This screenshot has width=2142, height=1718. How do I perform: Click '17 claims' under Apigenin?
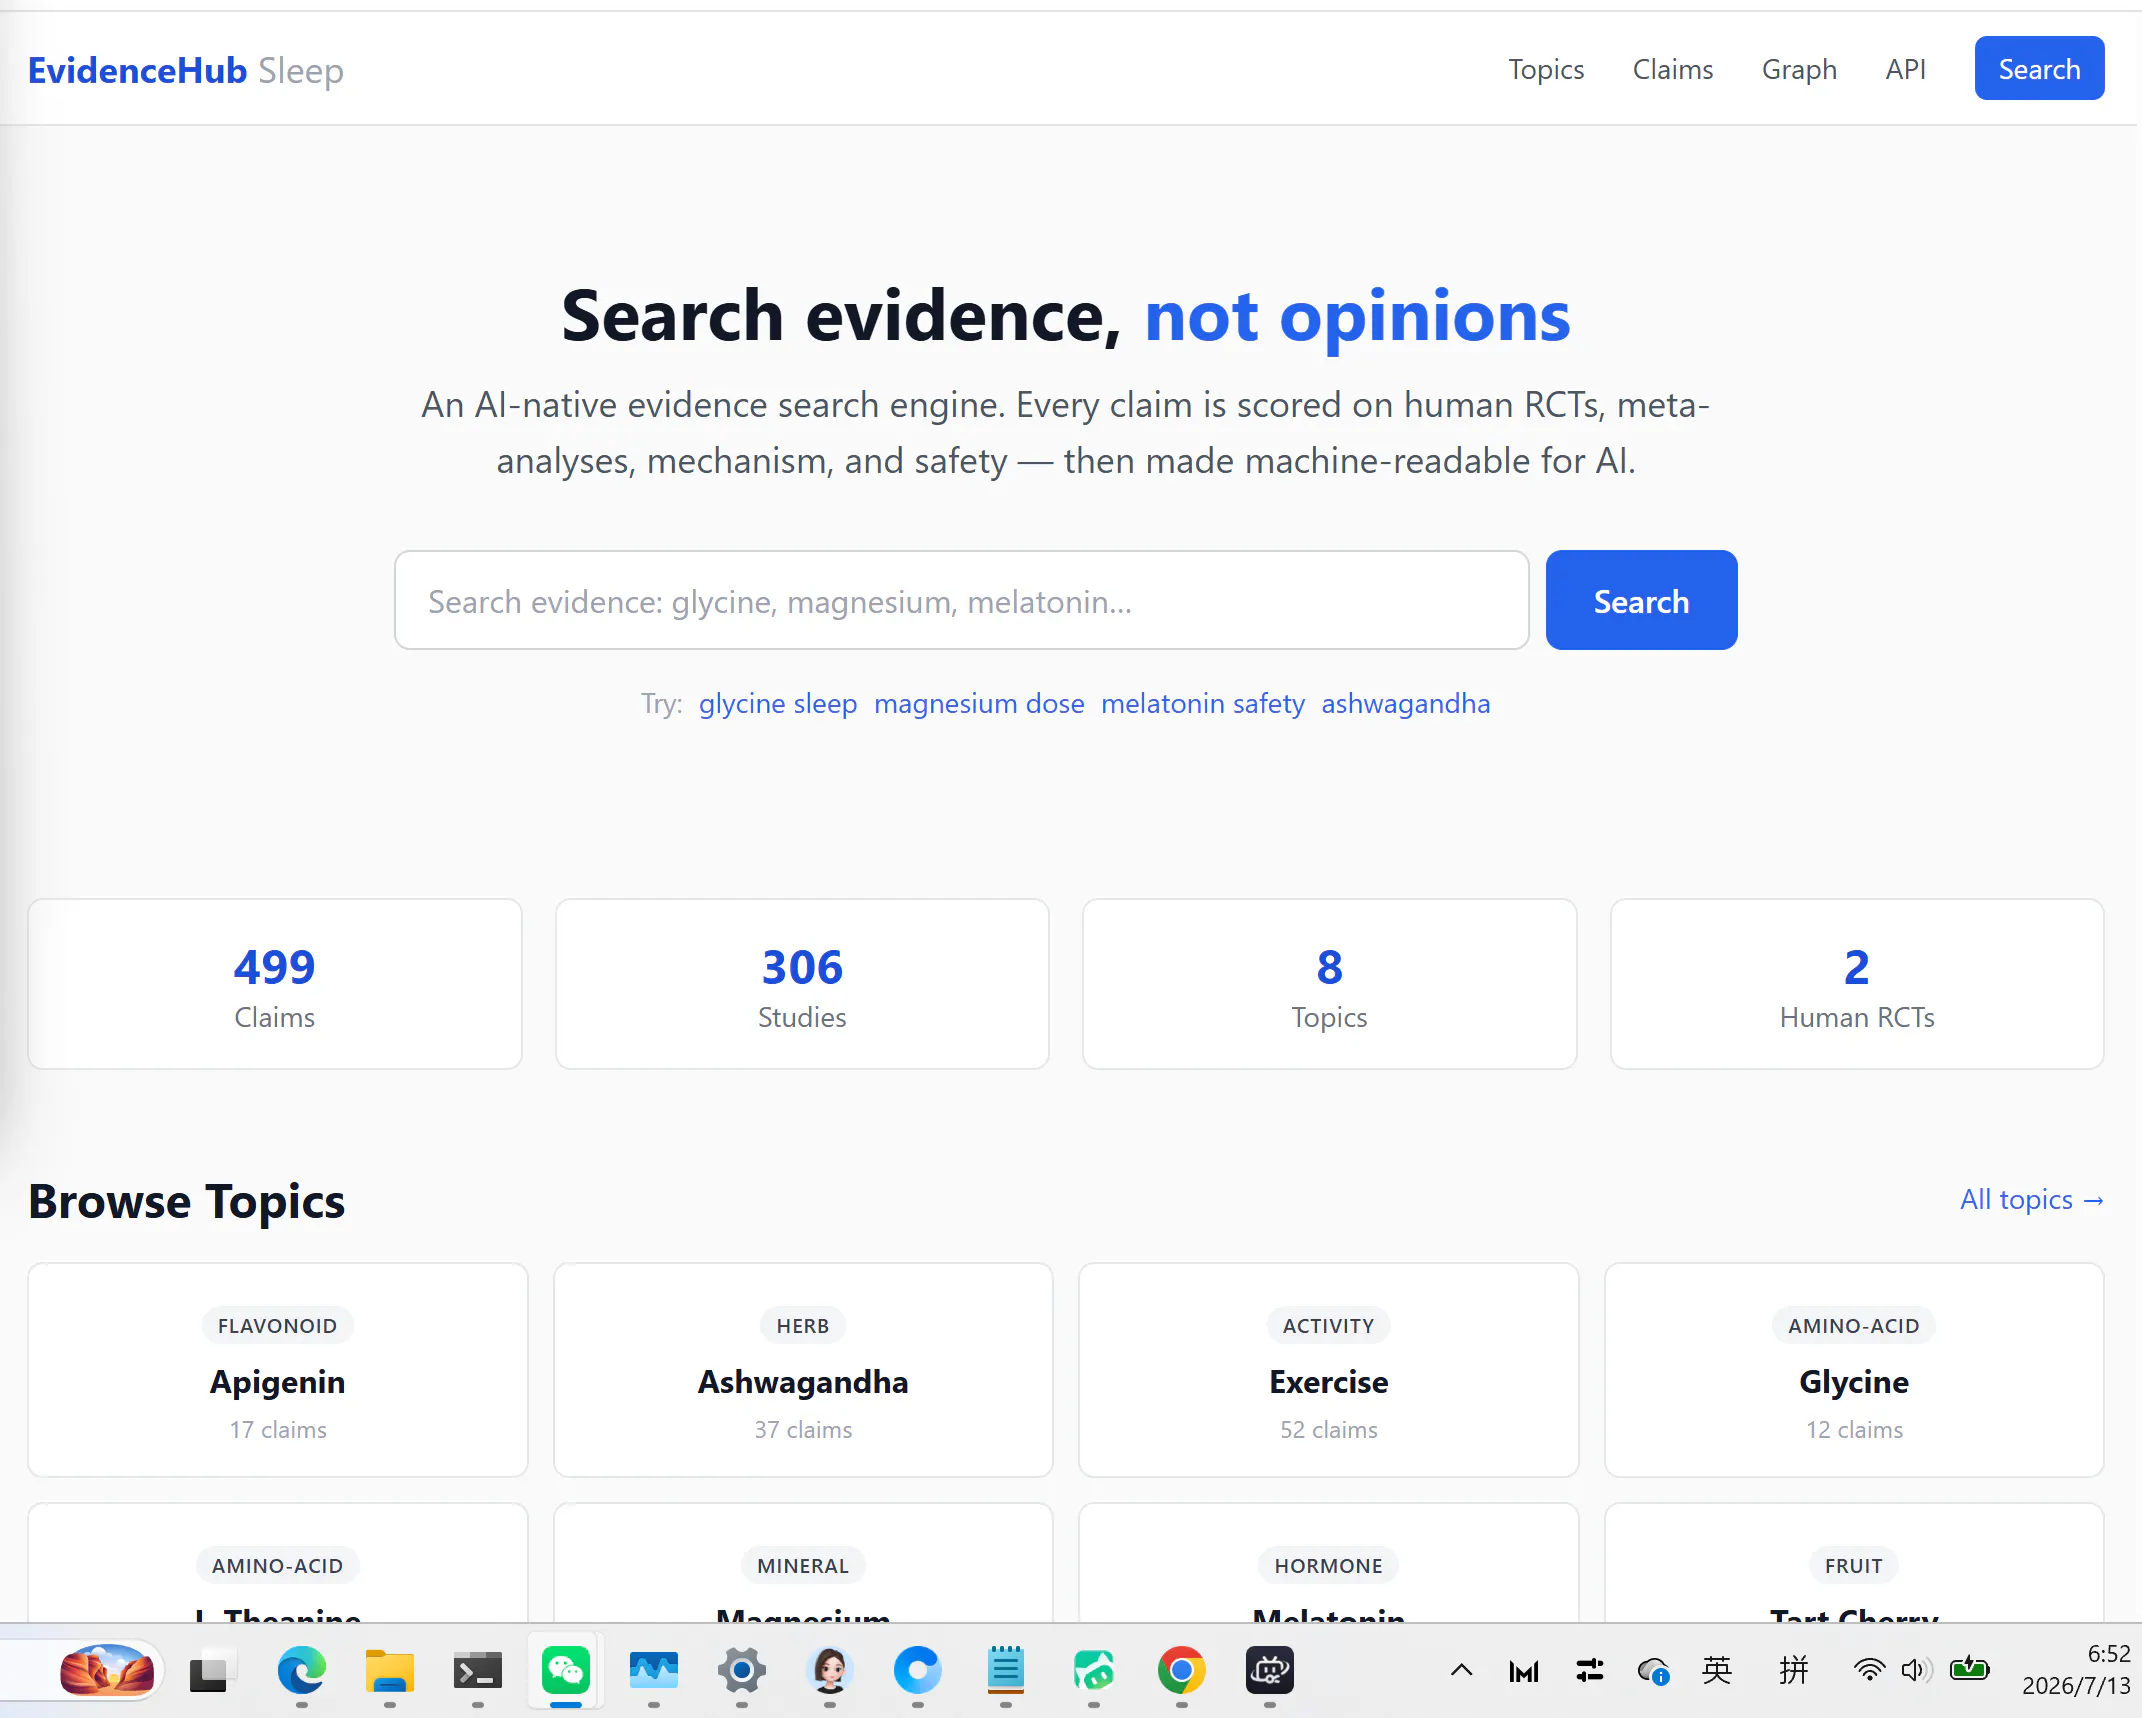(x=278, y=1430)
